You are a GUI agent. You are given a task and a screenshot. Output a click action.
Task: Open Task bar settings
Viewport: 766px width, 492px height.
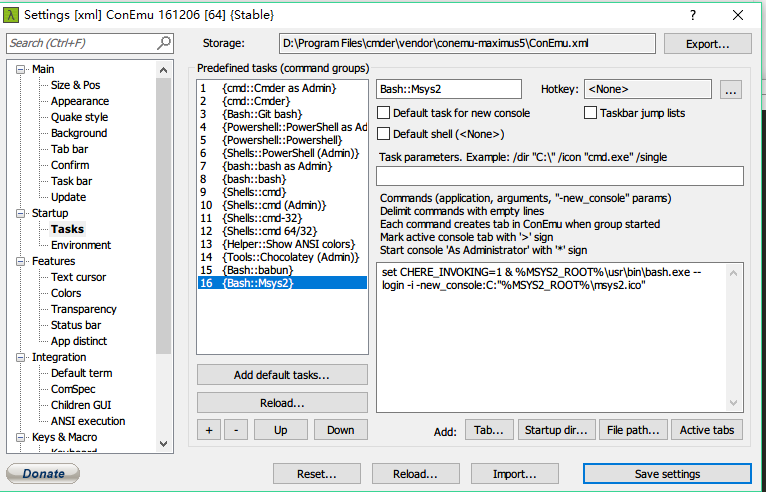click(71, 181)
